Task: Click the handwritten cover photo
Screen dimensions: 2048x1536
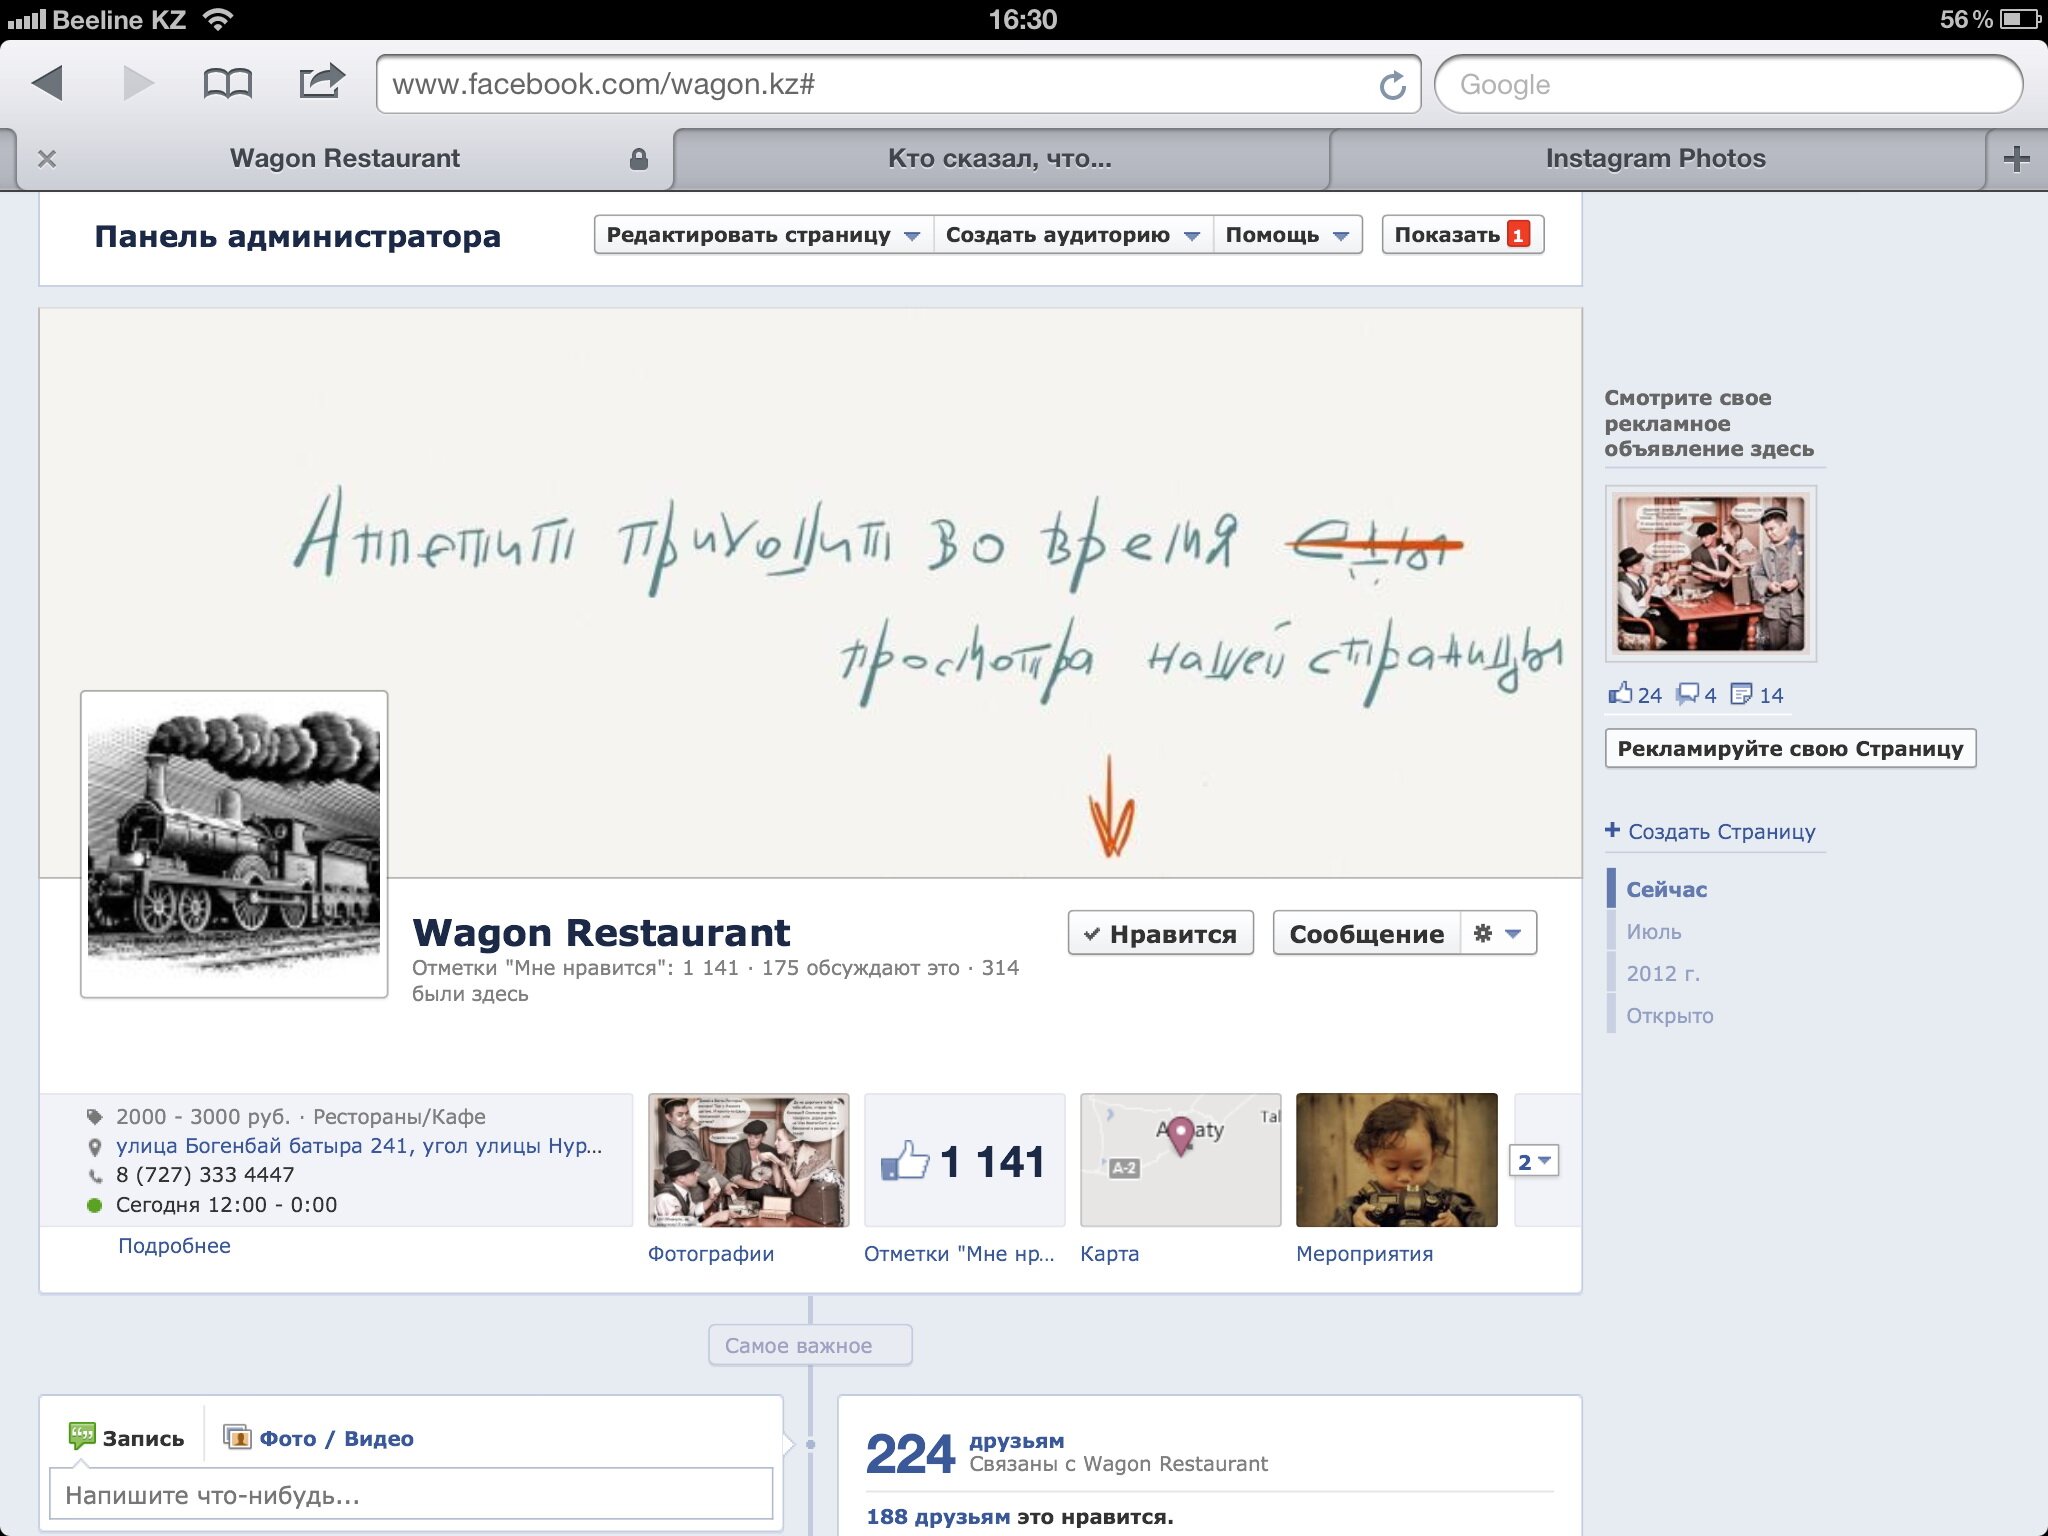Action: [810, 592]
